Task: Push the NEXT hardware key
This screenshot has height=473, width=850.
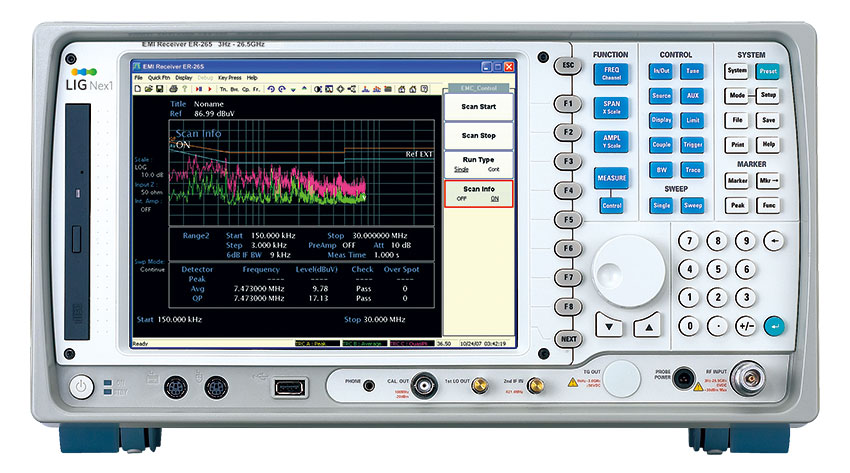Action: 568,339
